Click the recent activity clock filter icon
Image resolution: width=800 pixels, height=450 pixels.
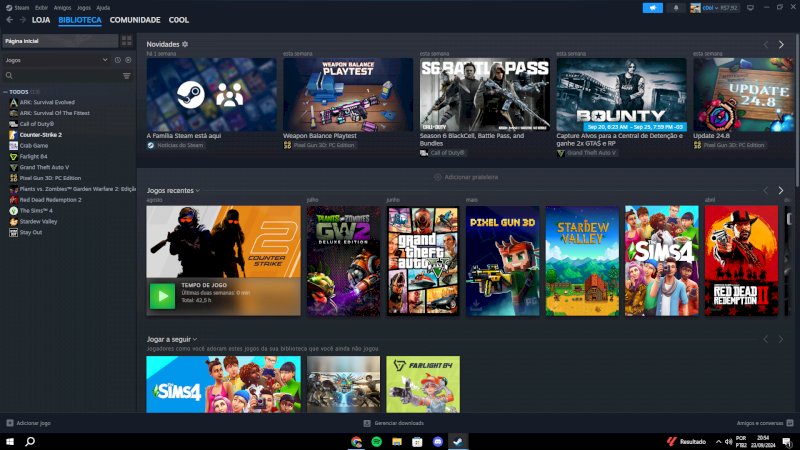tap(118, 60)
